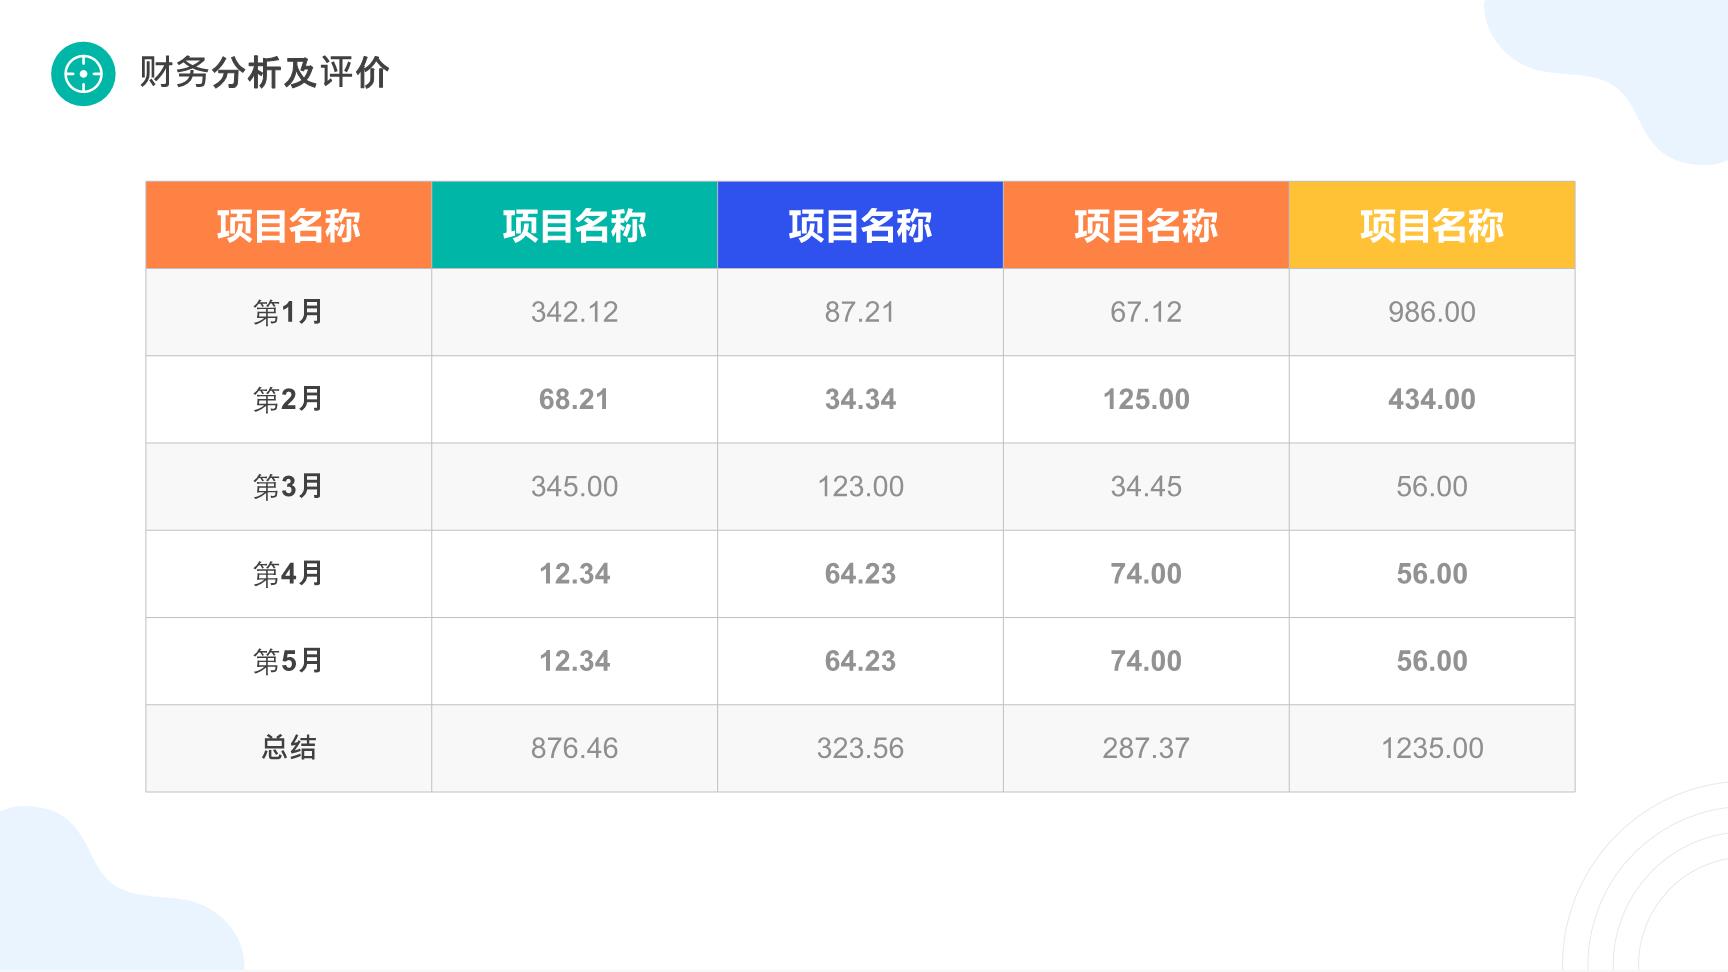Select the total cell 876.46
This screenshot has width=1728, height=972.
pos(575,748)
